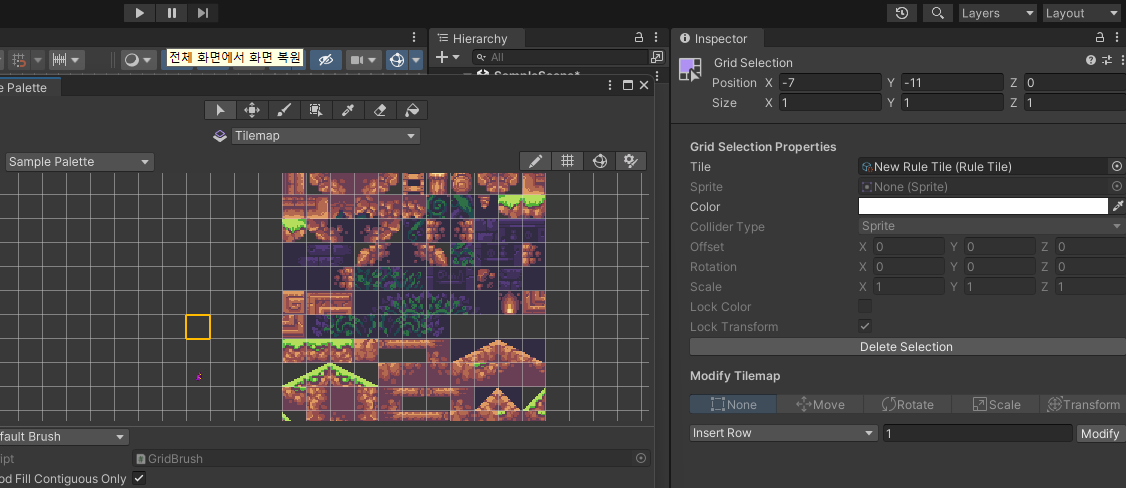
Task: Click the Move selection tool in palette toolbar
Action: click(x=252, y=110)
